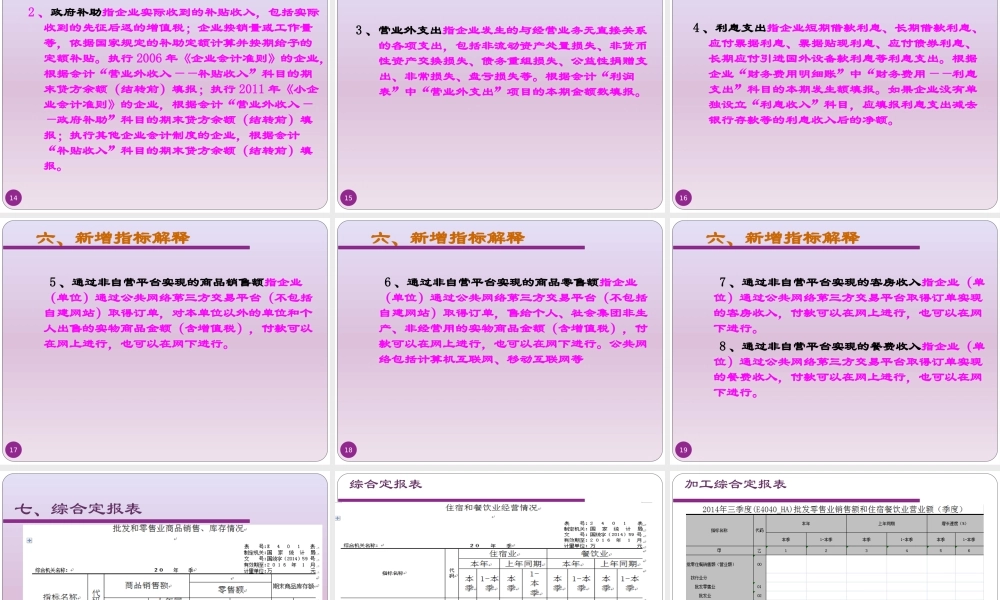Click the slide number badge 14

pyautogui.click(x=13, y=198)
